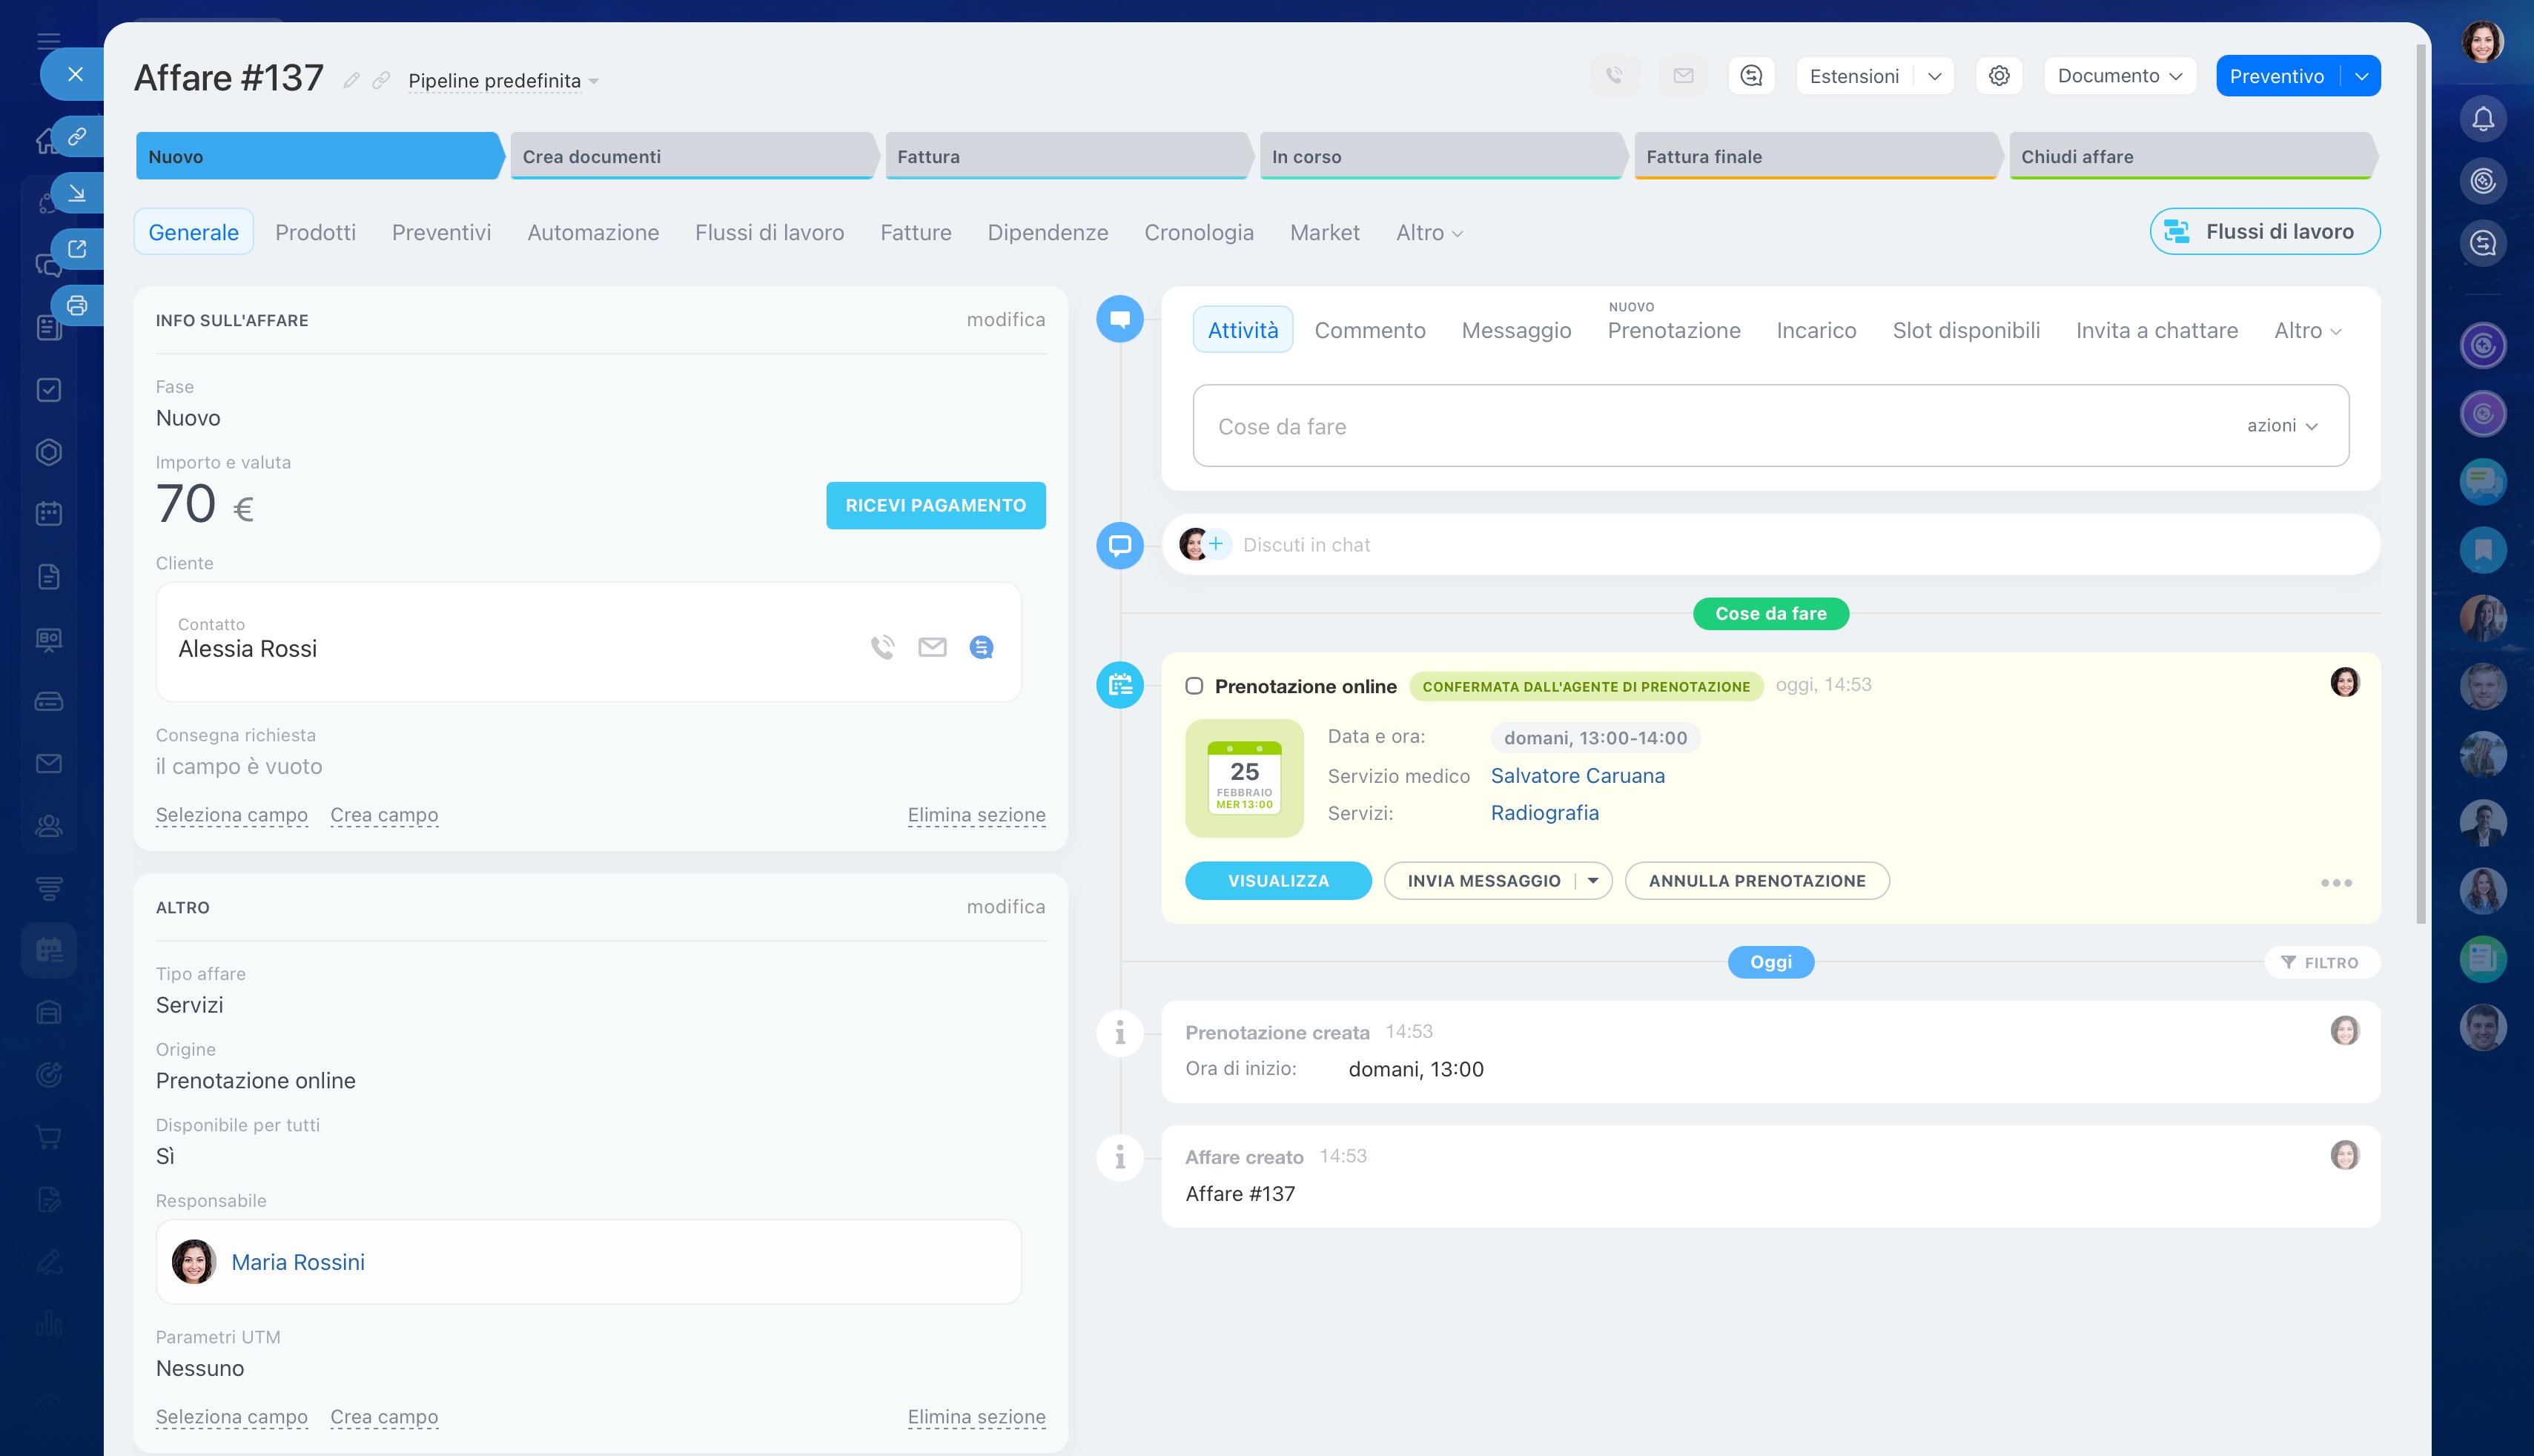Expand the Documento dropdown
Image resolution: width=2534 pixels, height=1456 pixels.
[x=2119, y=76]
